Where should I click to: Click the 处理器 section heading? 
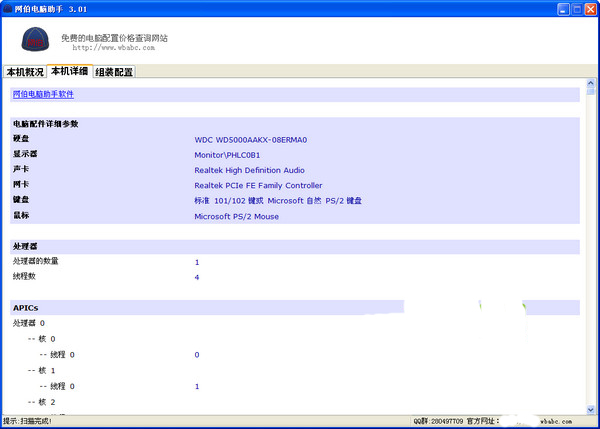tap(25, 246)
